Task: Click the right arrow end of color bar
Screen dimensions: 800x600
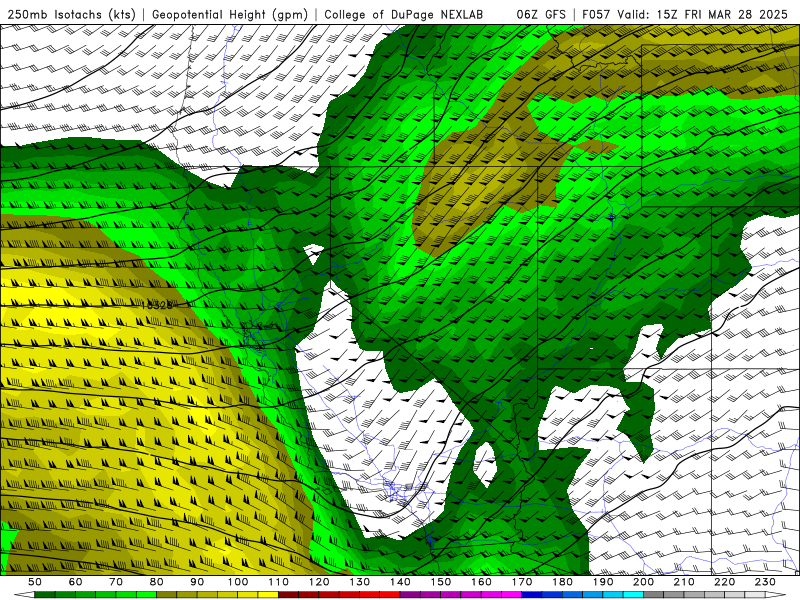Action: [x=776, y=595]
